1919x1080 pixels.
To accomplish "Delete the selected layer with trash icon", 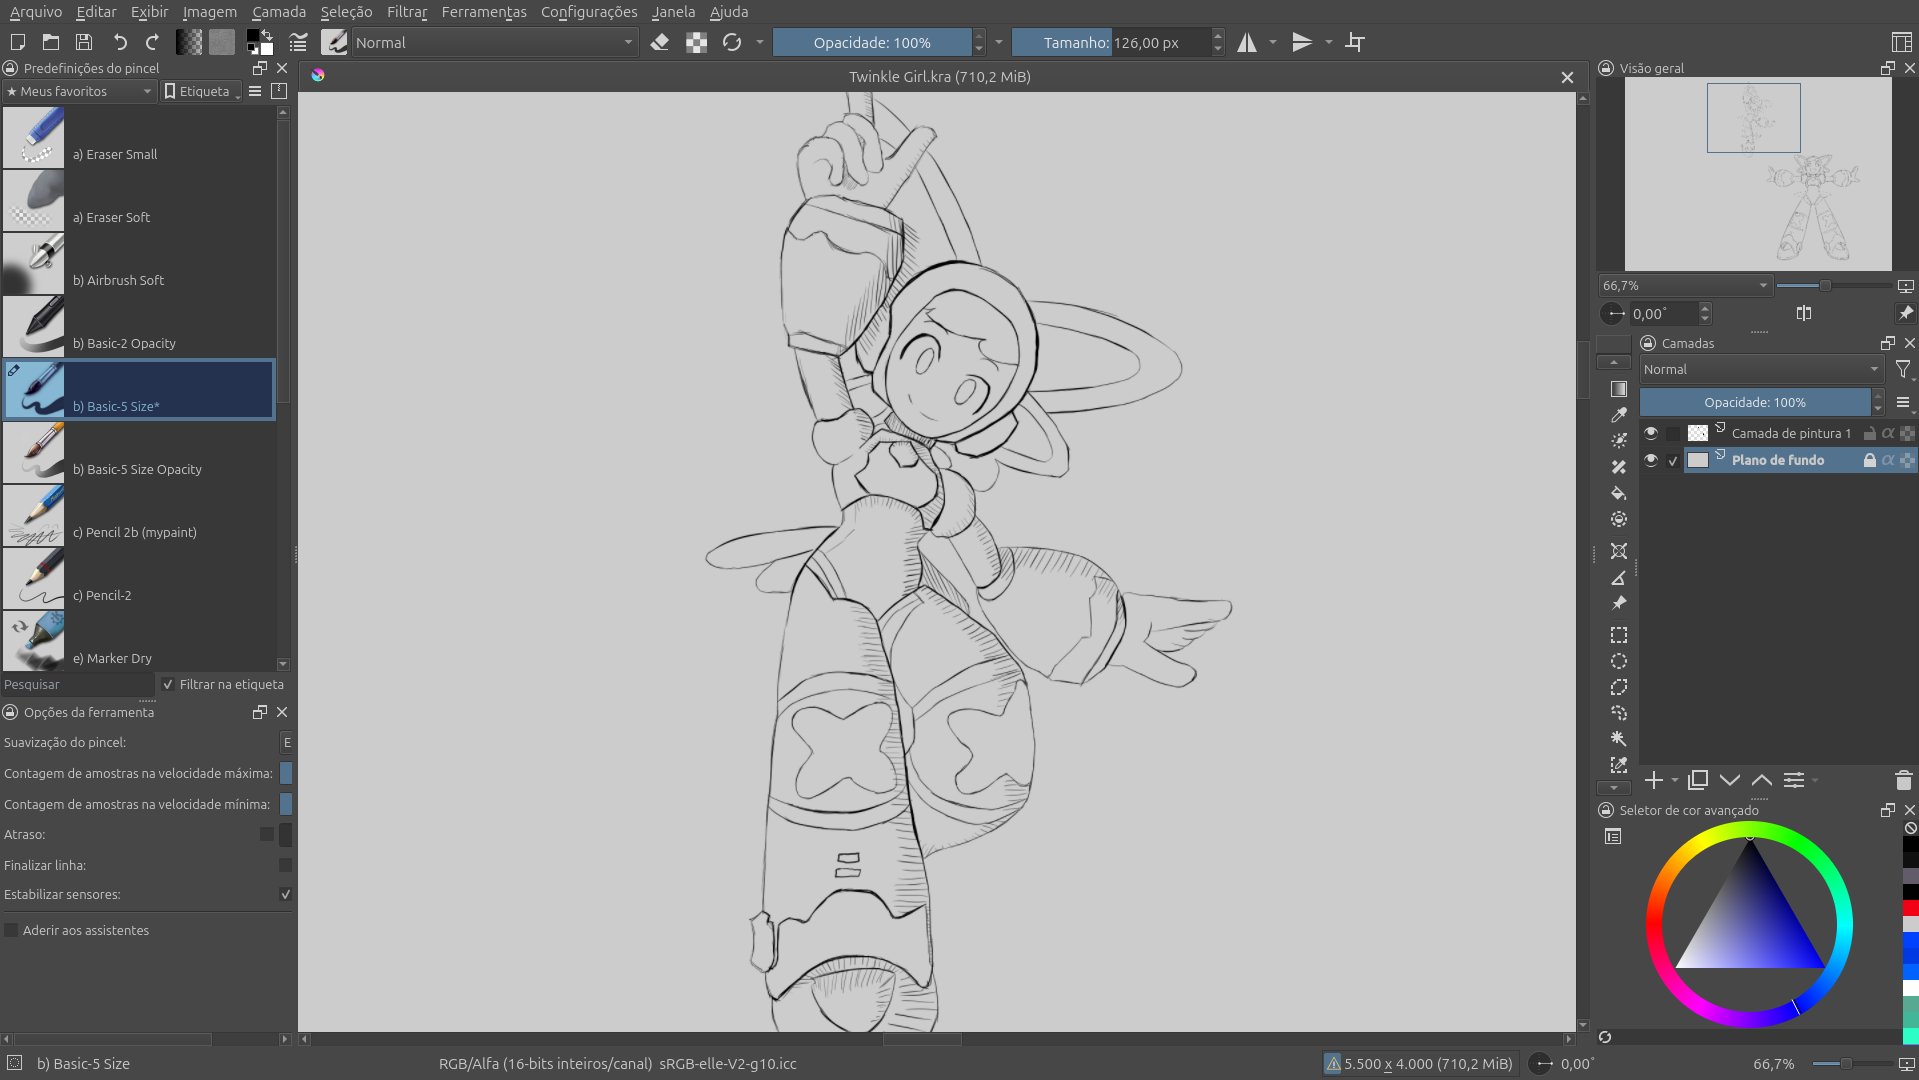I will click(1903, 780).
